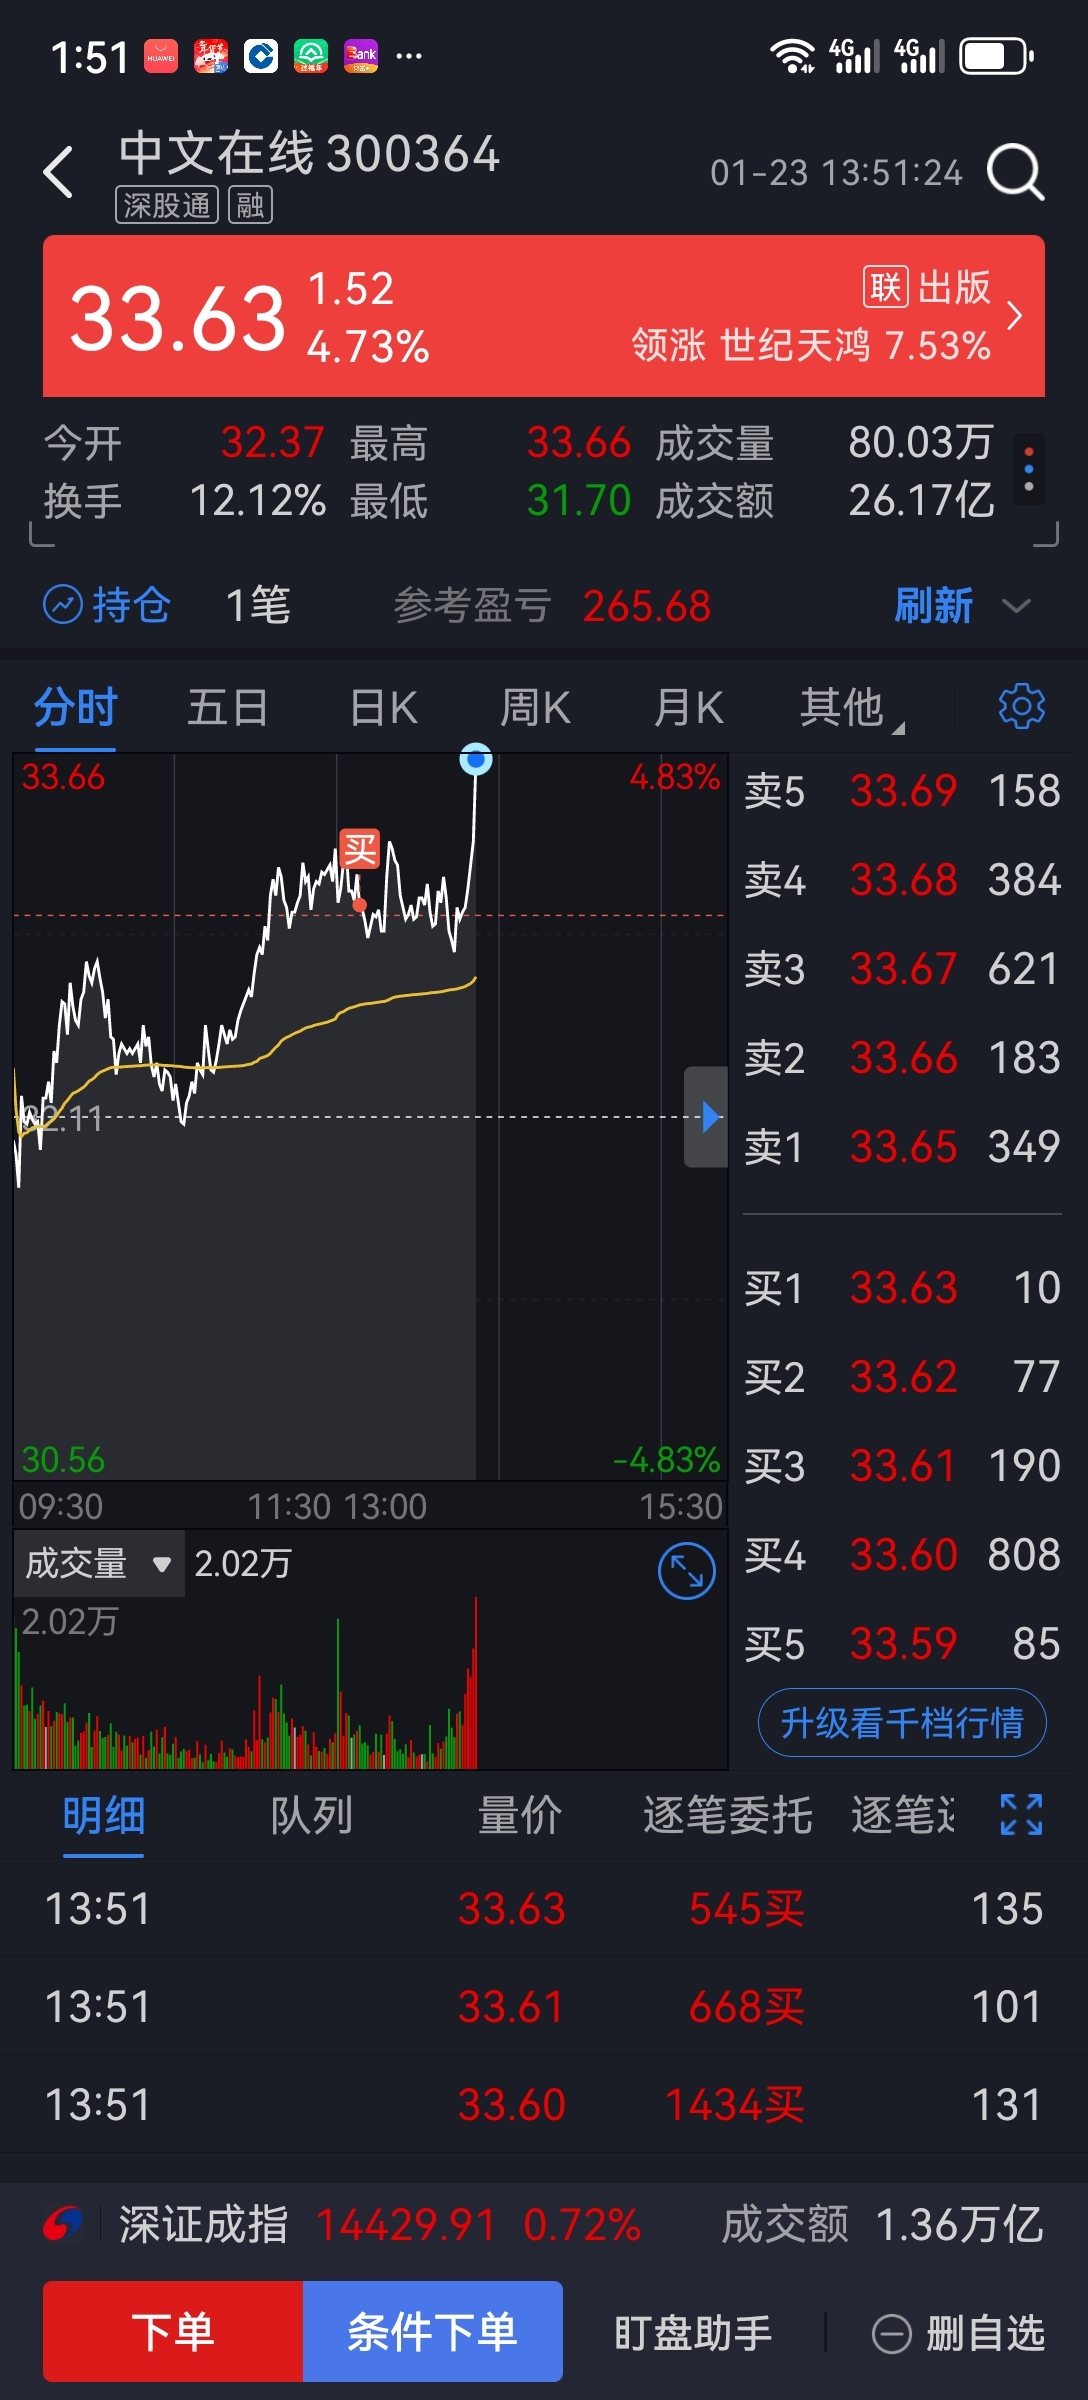Viewport: 1088px width, 2400px height.
Task: Tap the 换手 12.12% value
Action: pos(257,500)
